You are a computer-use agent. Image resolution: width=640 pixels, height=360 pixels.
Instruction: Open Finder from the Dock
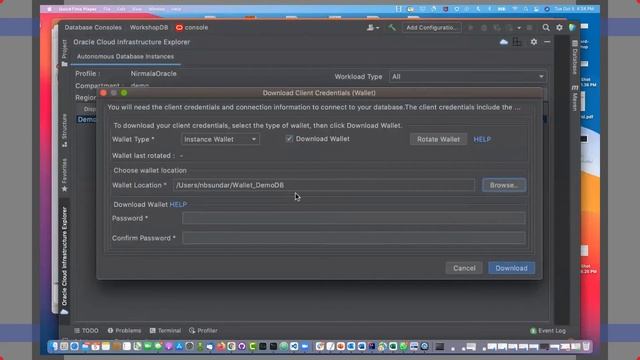click(54, 347)
